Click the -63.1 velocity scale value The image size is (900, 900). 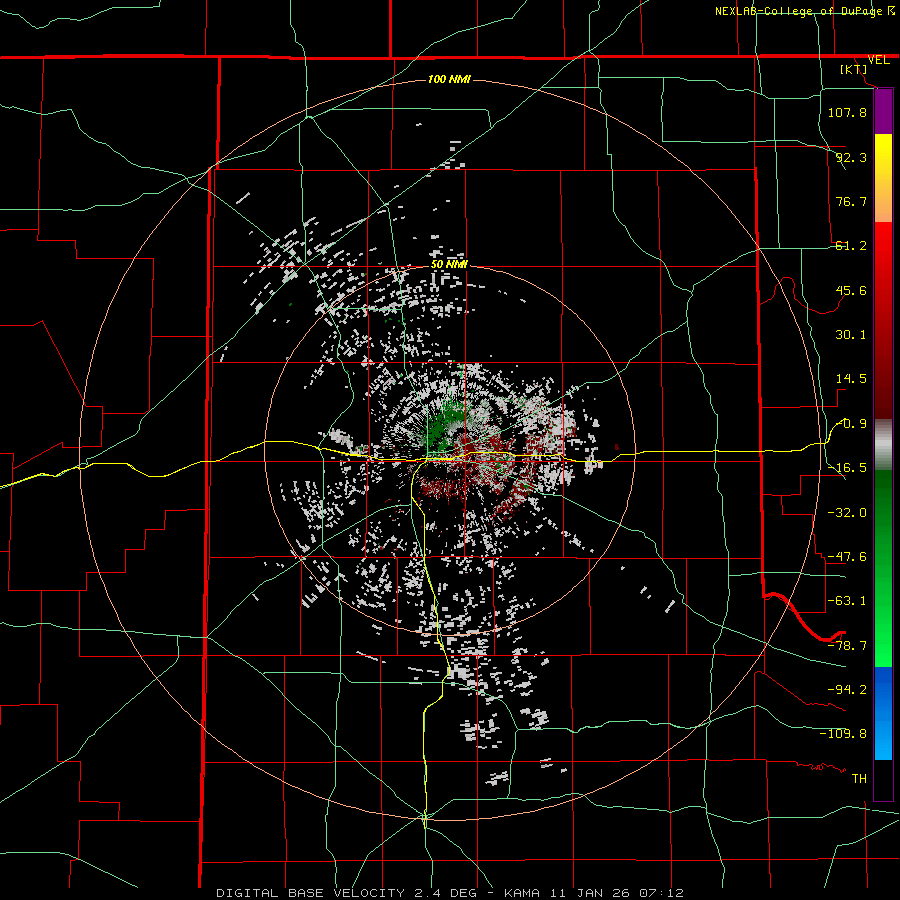tap(847, 601)
